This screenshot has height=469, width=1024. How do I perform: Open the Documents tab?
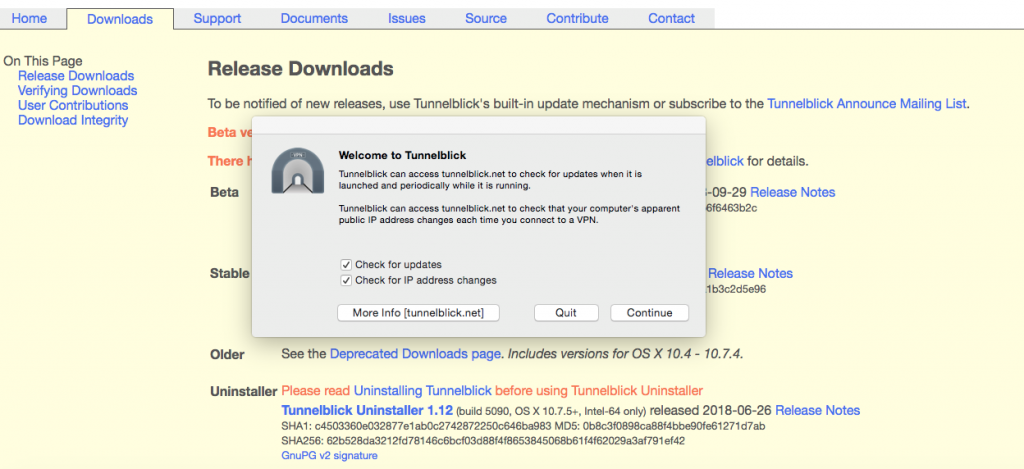coord(314,18)
